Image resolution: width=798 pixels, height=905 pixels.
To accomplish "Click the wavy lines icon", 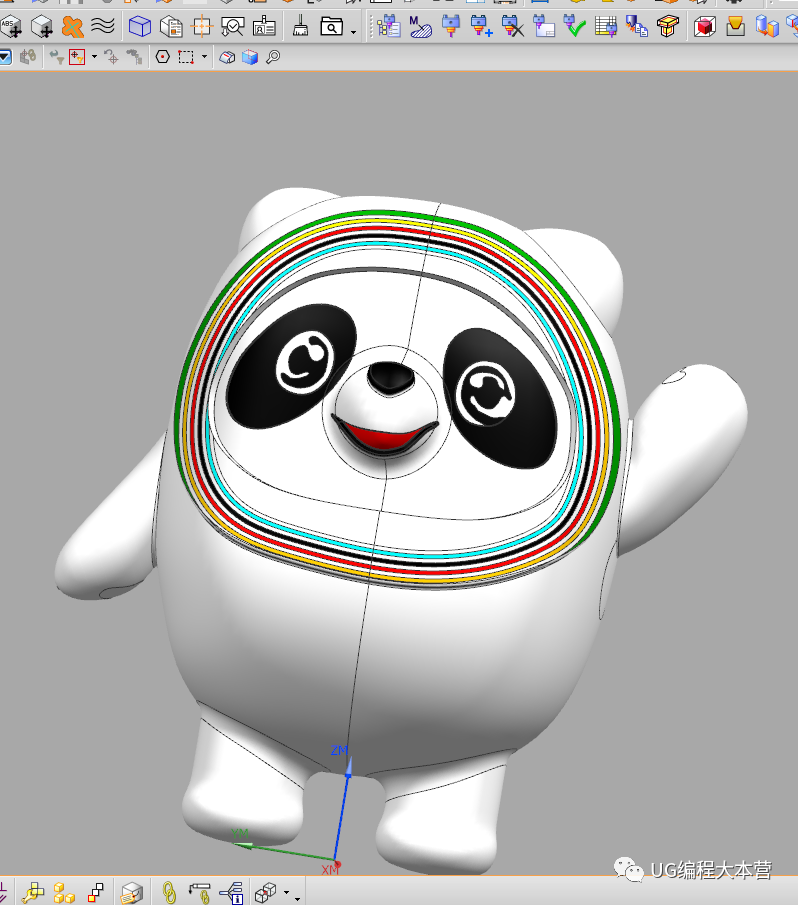I will tap(103, 26).
